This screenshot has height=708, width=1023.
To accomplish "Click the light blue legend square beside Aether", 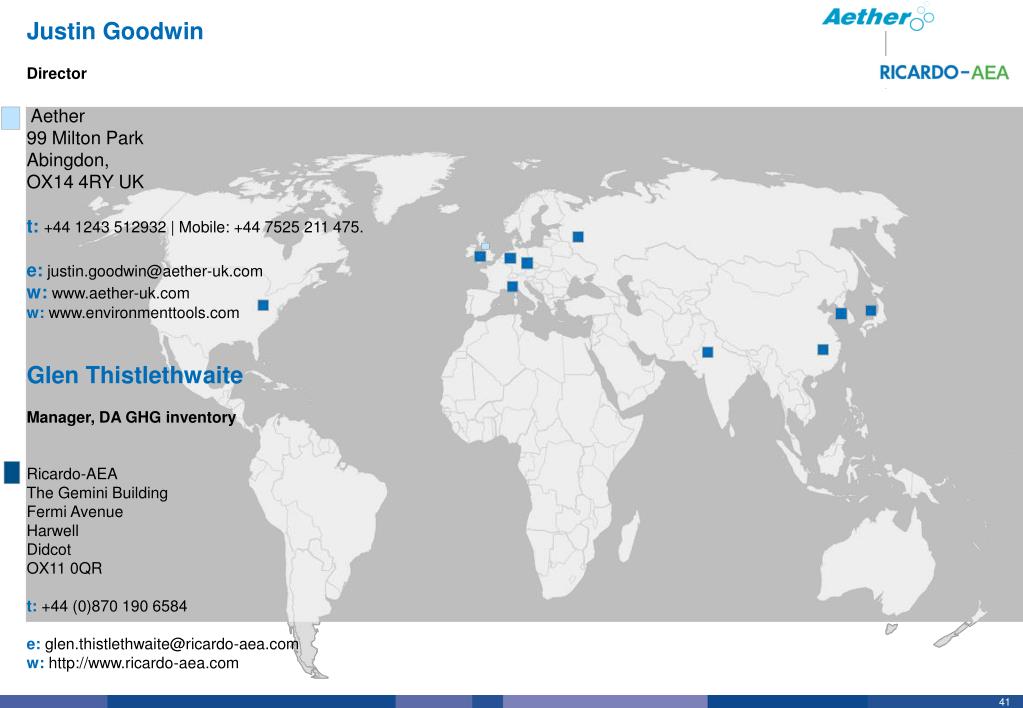I will tap(10, 118).
